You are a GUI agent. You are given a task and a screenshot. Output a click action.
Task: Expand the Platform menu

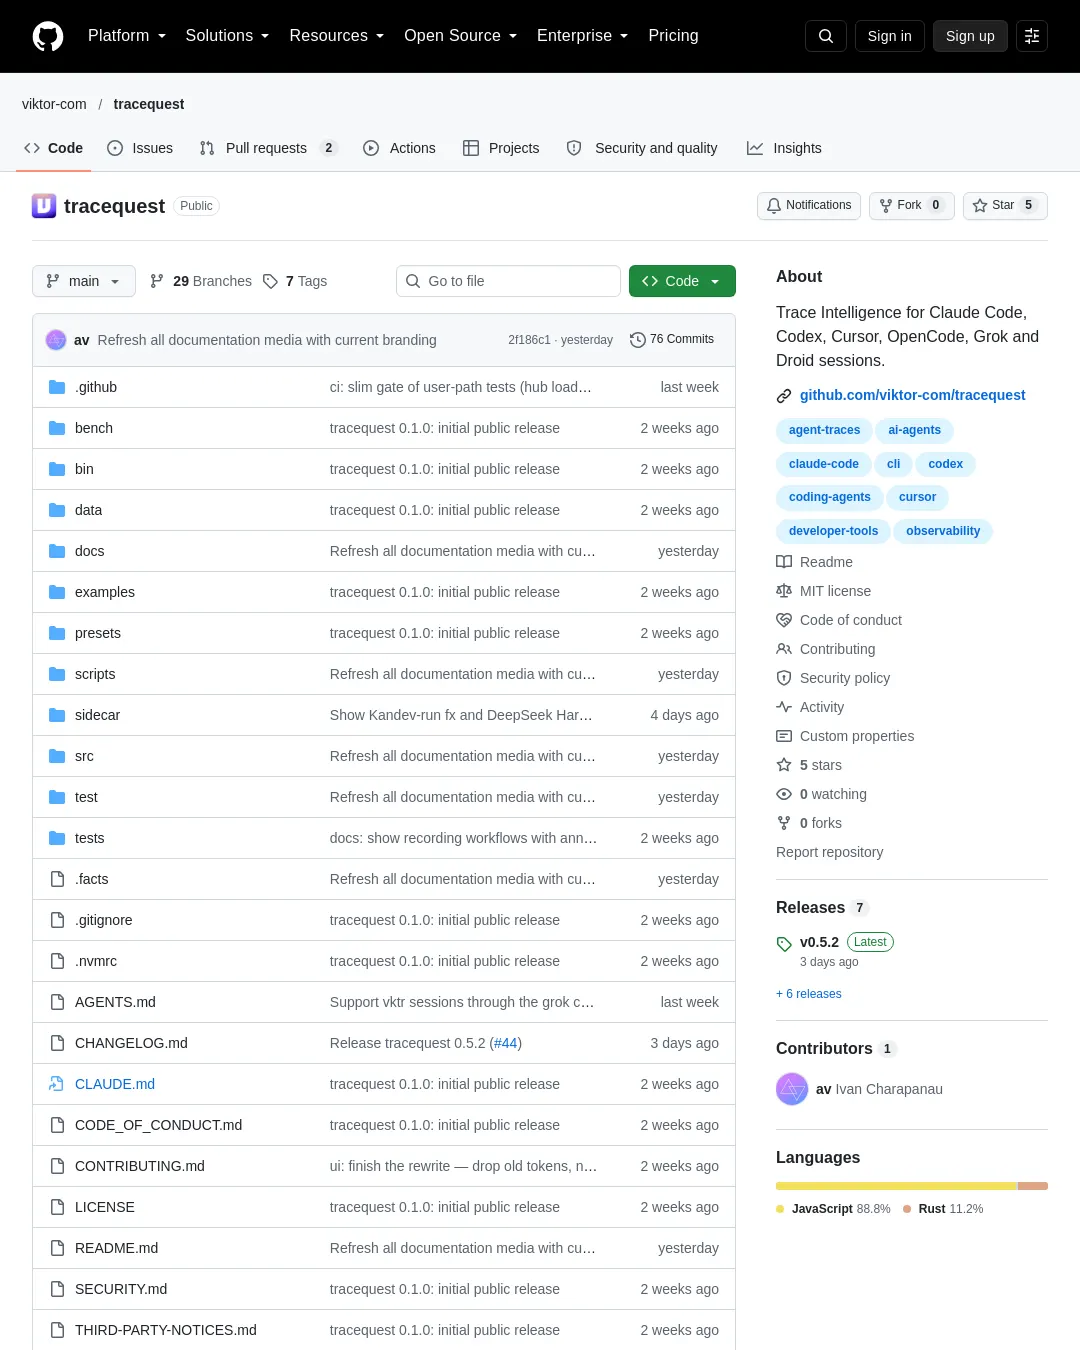click(x=127, y=36)
